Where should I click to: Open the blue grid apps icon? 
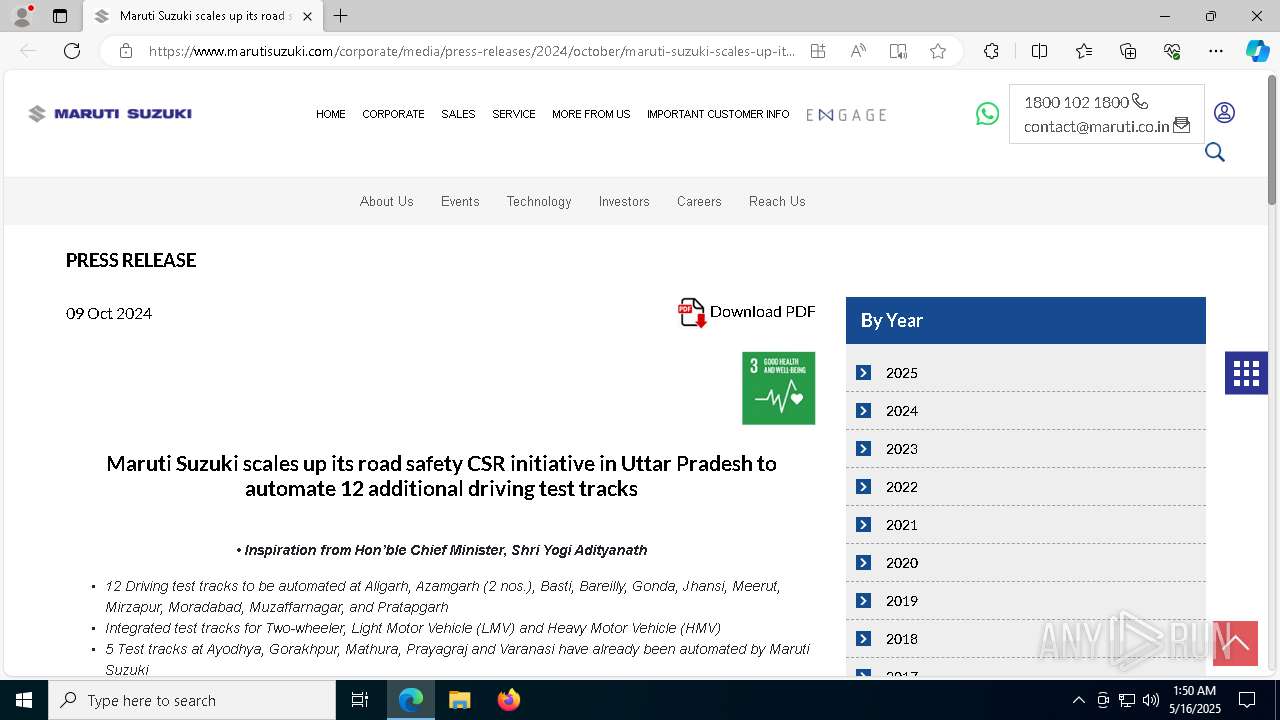click(1246, 373)
